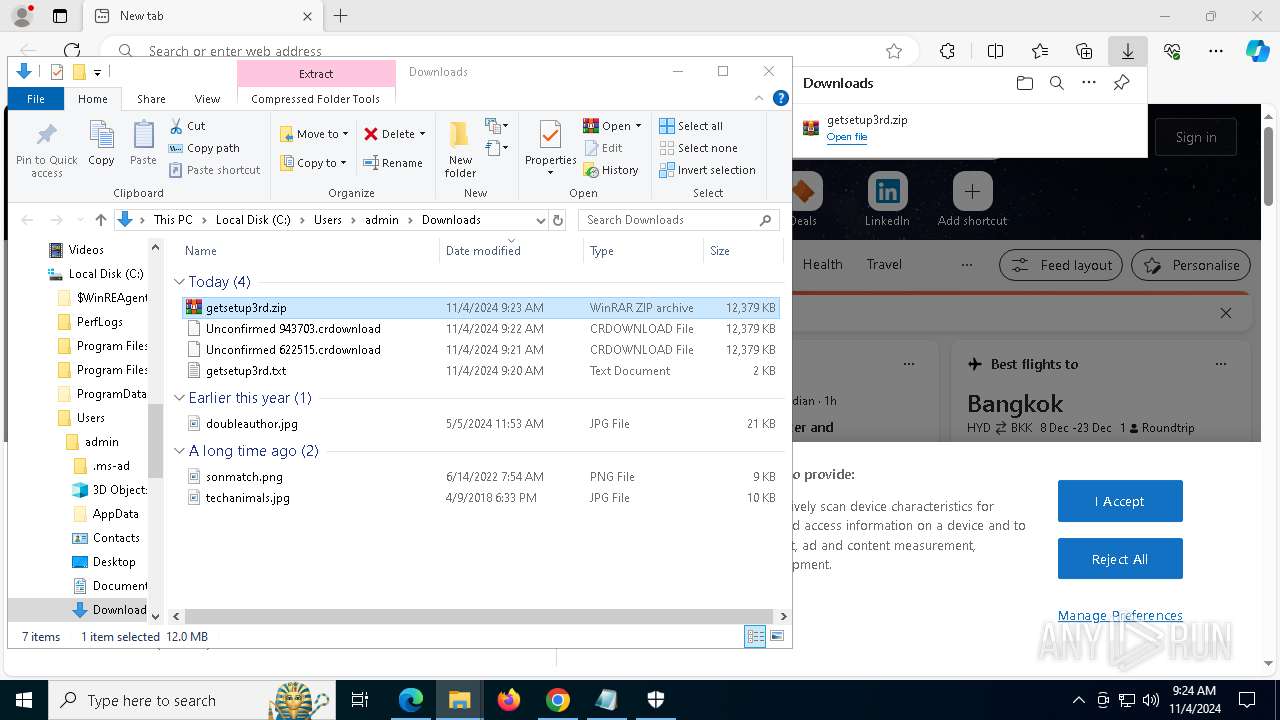Click Open file link in Edge Downloads
This screenshot has width=1280, height=720.
[x=847, y=137]
